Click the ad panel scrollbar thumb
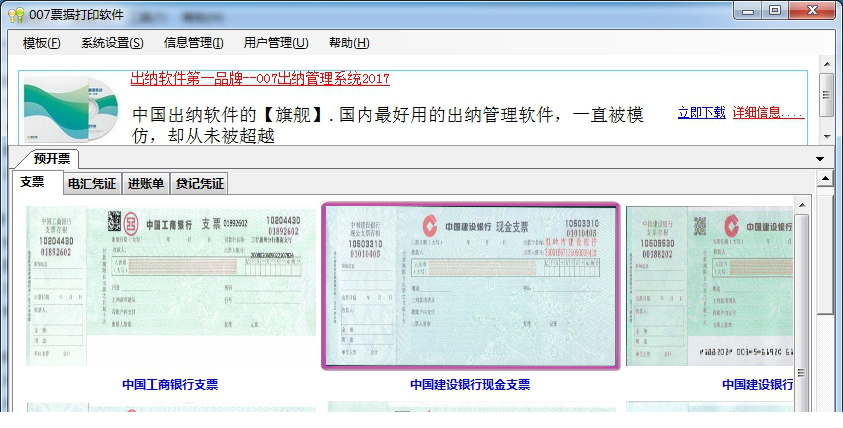Image resolution: width=843 pixels, height=428 pixels. tap(827, 95)
